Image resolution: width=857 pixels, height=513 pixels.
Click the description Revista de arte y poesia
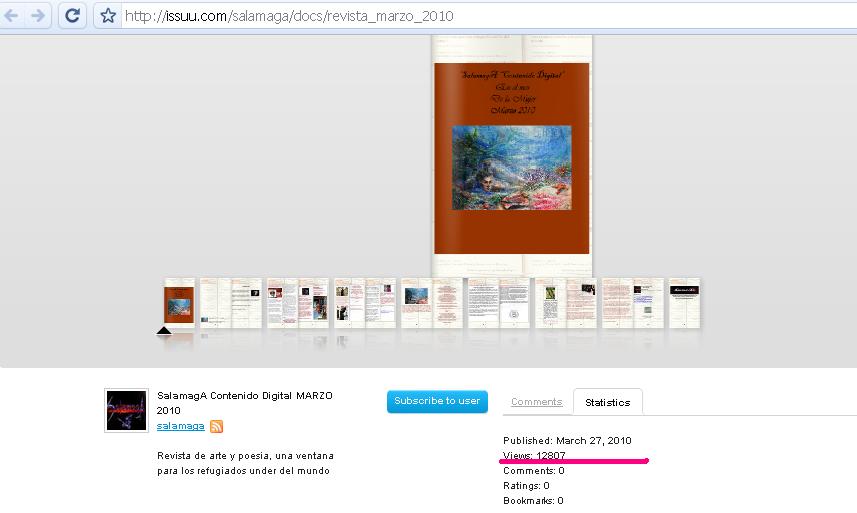245,463
